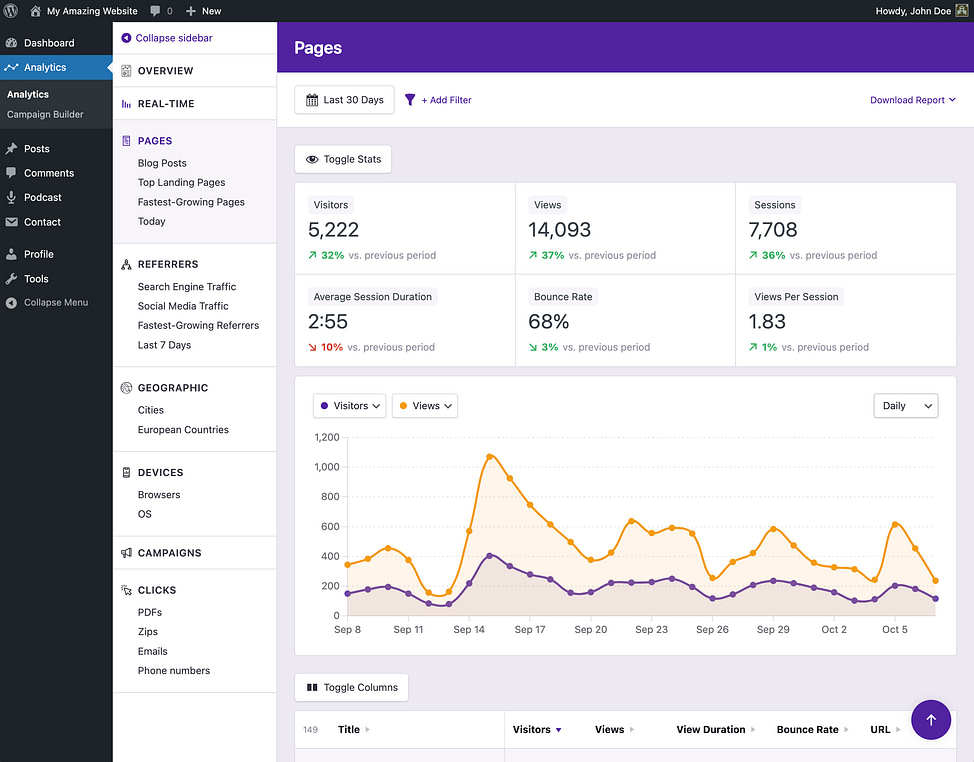Open the Daily interval dropdown
Screen dimensions: 974x762
906,406
